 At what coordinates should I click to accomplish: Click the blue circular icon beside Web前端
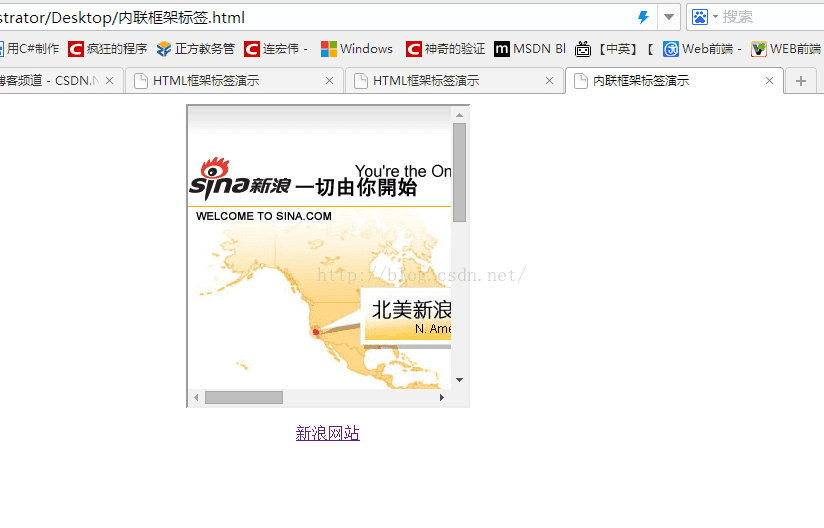point(671,49)
